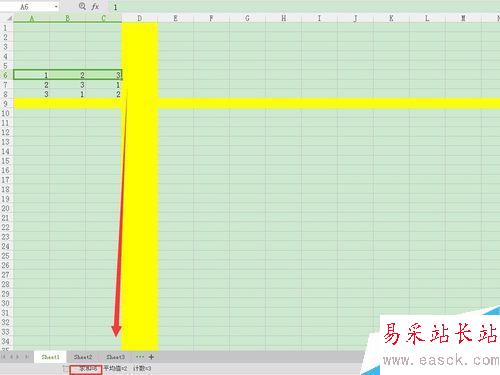Screen dimensions: 500x375
Task: Jump to first sheet navigation arrow
Action: coord(4,357)
